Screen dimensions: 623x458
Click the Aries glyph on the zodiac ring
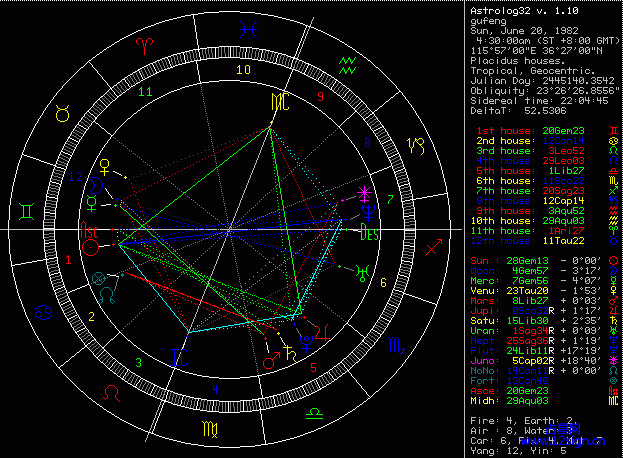[x=146, y=47]
